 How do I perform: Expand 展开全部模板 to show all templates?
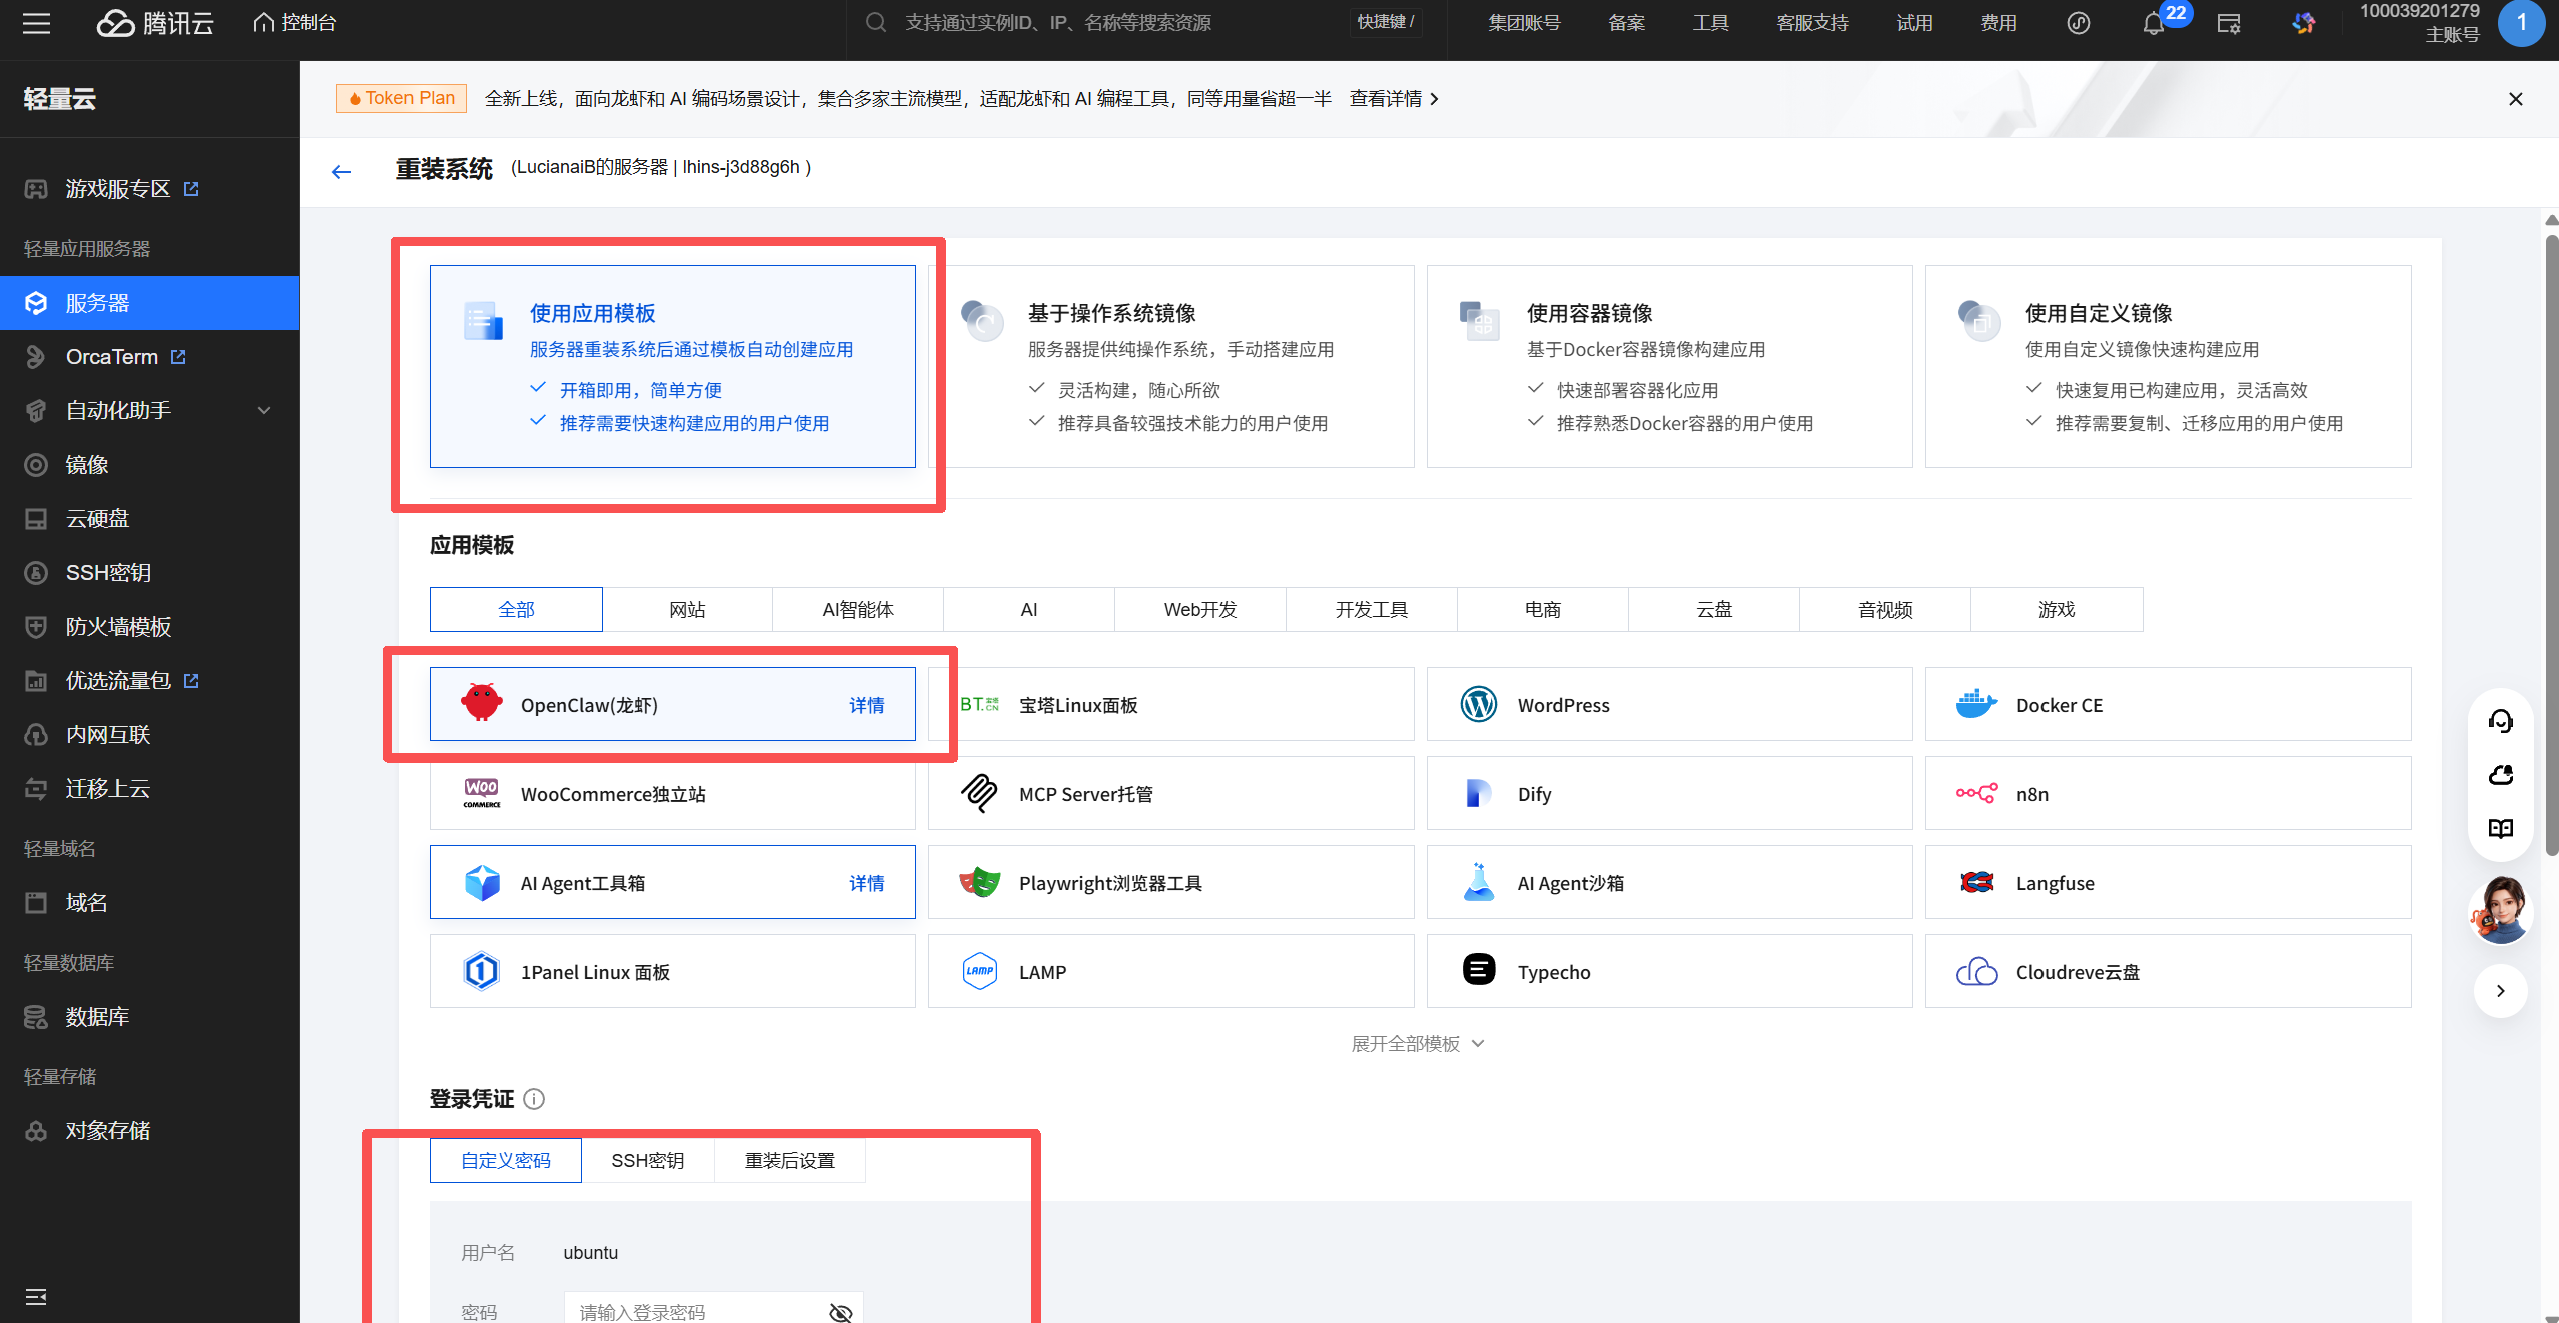click(1417, 1044)
